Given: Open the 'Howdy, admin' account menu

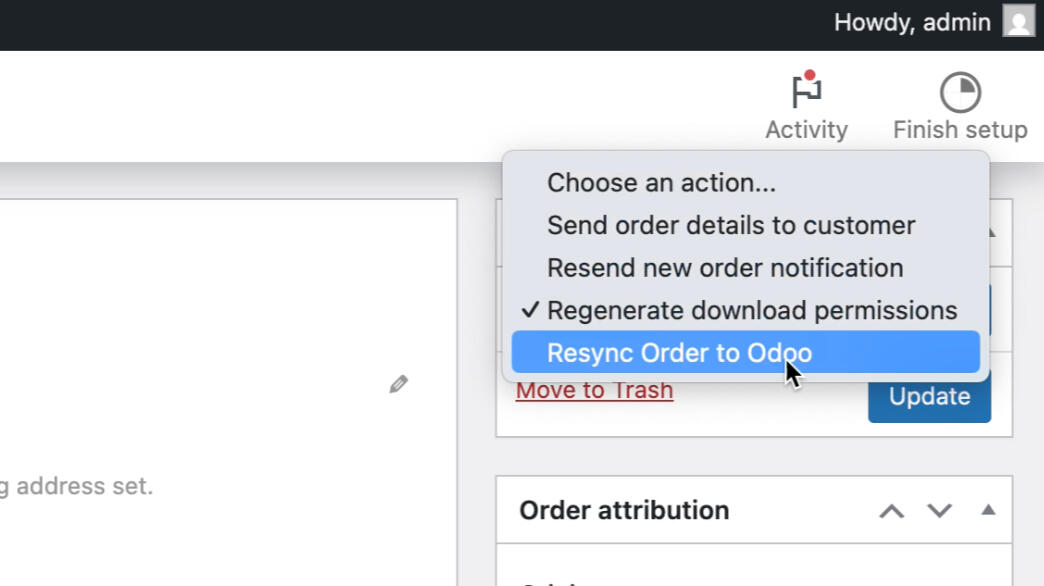Looking at the screenshot, I should 912,22.
